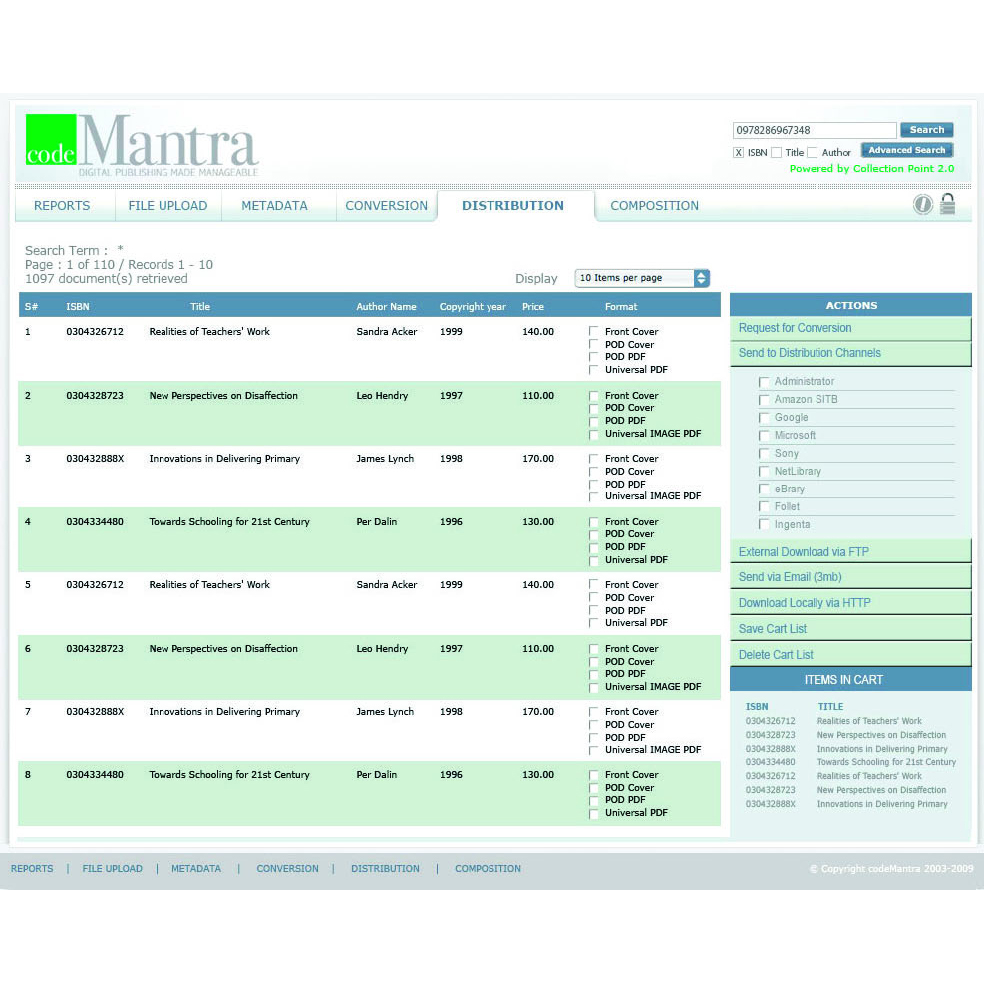
Task: Tick Universal IMAGE PDF for record 2
Action: click(x=593, y=434)
